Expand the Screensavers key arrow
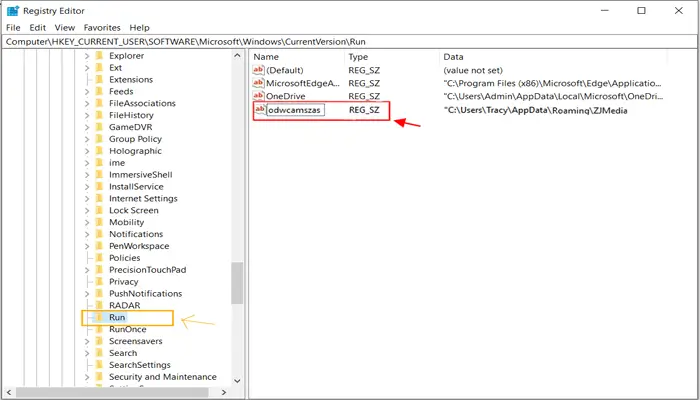700x400 pixels. coord(87,341)
